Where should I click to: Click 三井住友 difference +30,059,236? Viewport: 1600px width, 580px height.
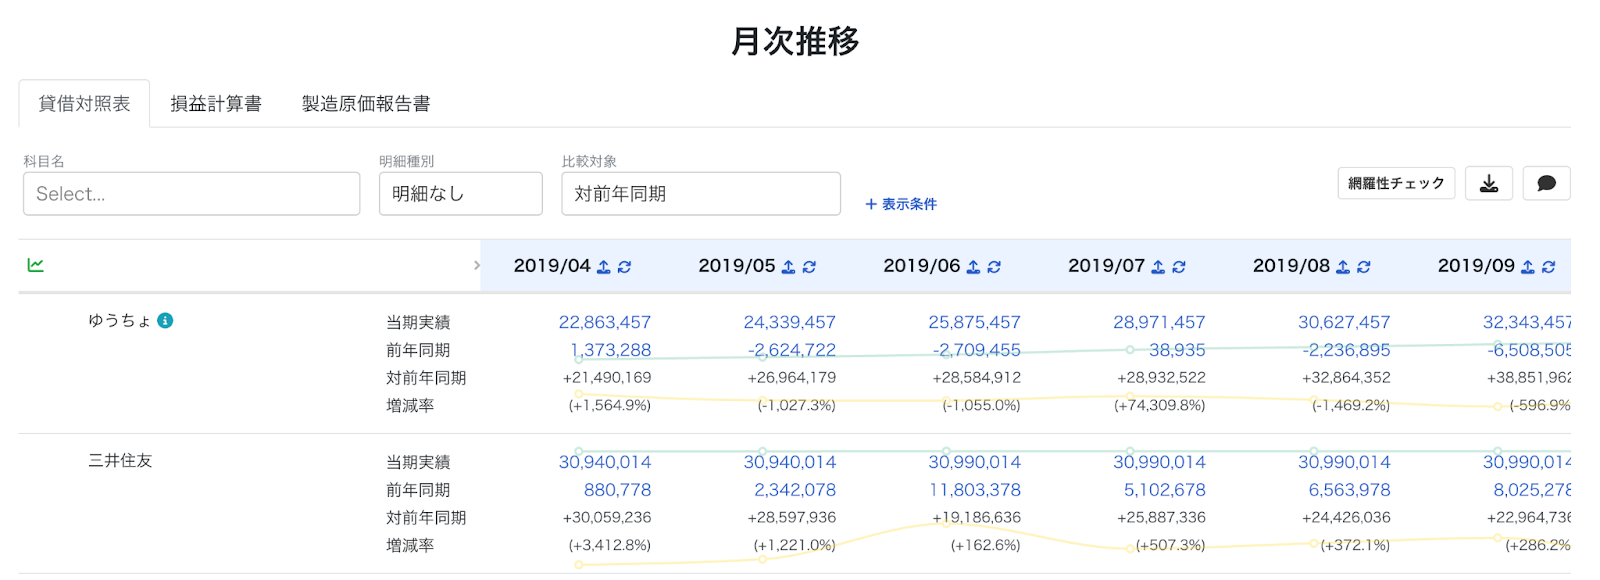click(607, 518)
